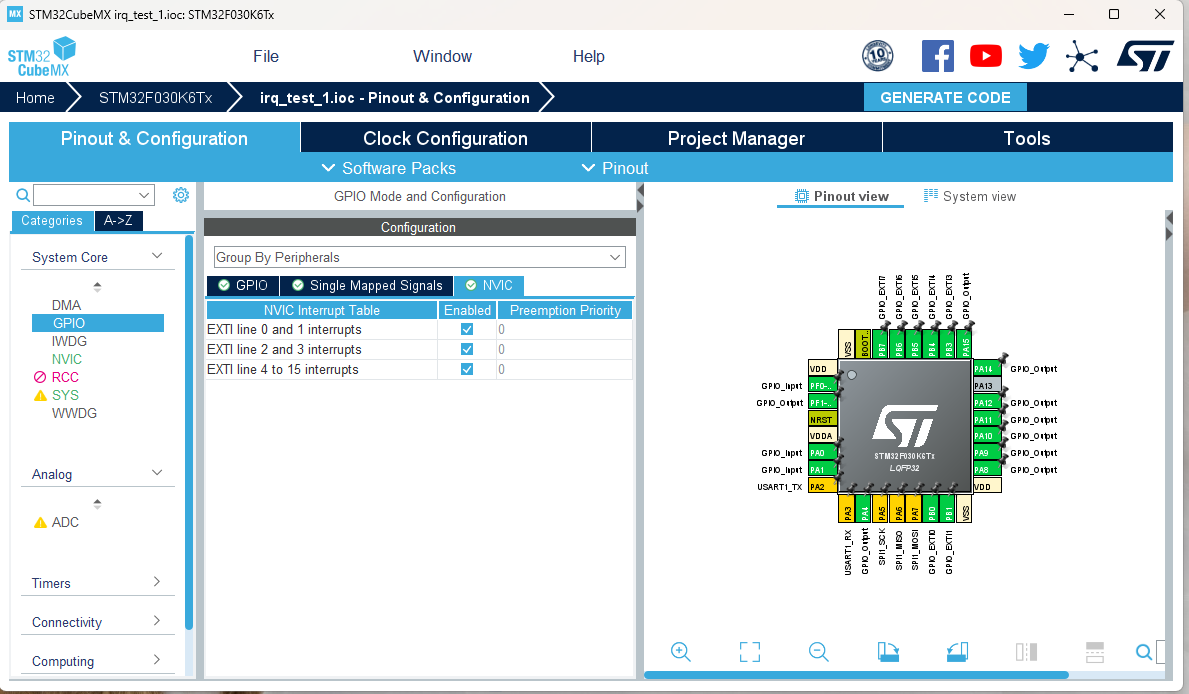Rotate the chip clockwise
The image size is (1189, 694).
(x=888, y=652)
